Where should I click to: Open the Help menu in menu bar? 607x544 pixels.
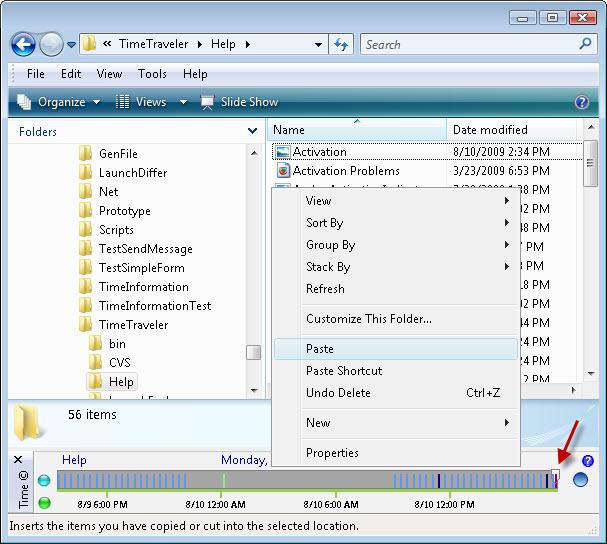click(x=195, y=74)
